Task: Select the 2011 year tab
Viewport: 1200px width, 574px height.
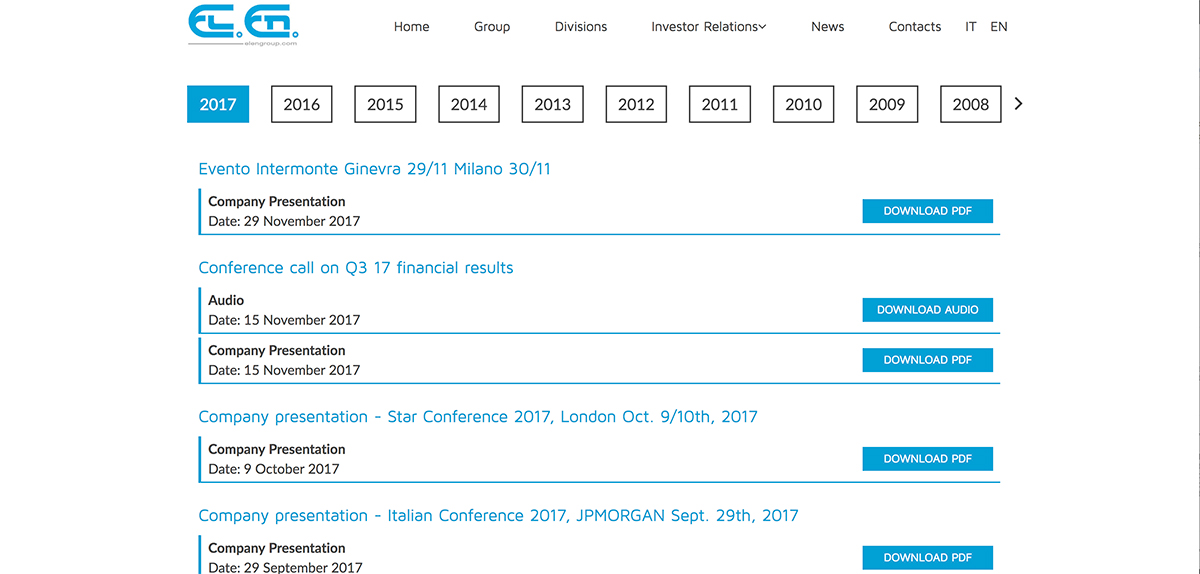Action: point(720,104)
